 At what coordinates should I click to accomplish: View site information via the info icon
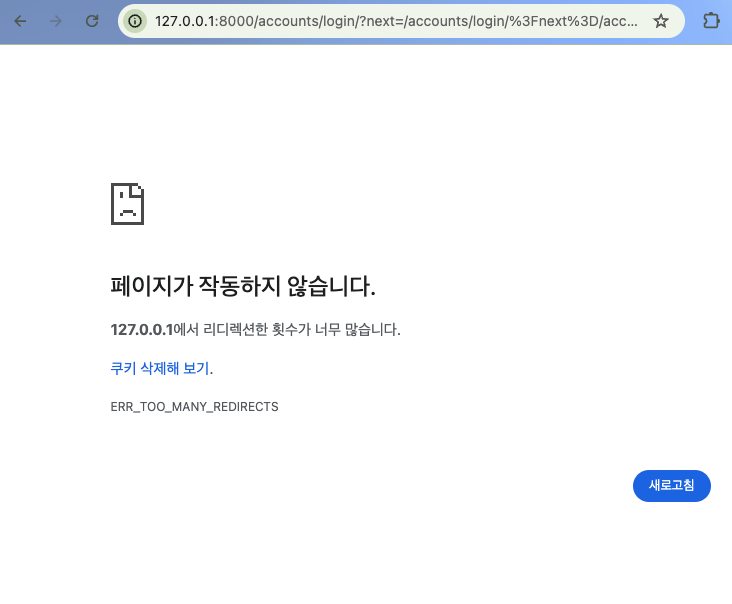coord(135,21)
